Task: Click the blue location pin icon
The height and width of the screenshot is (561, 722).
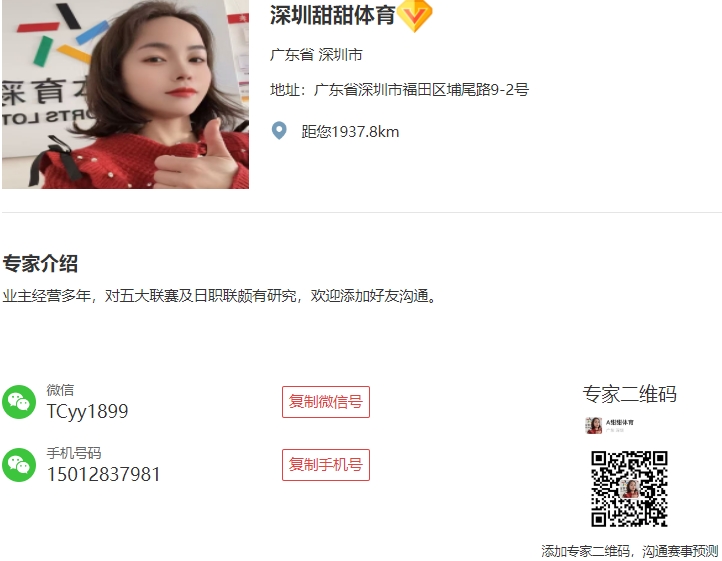Action: click(279, 131)
